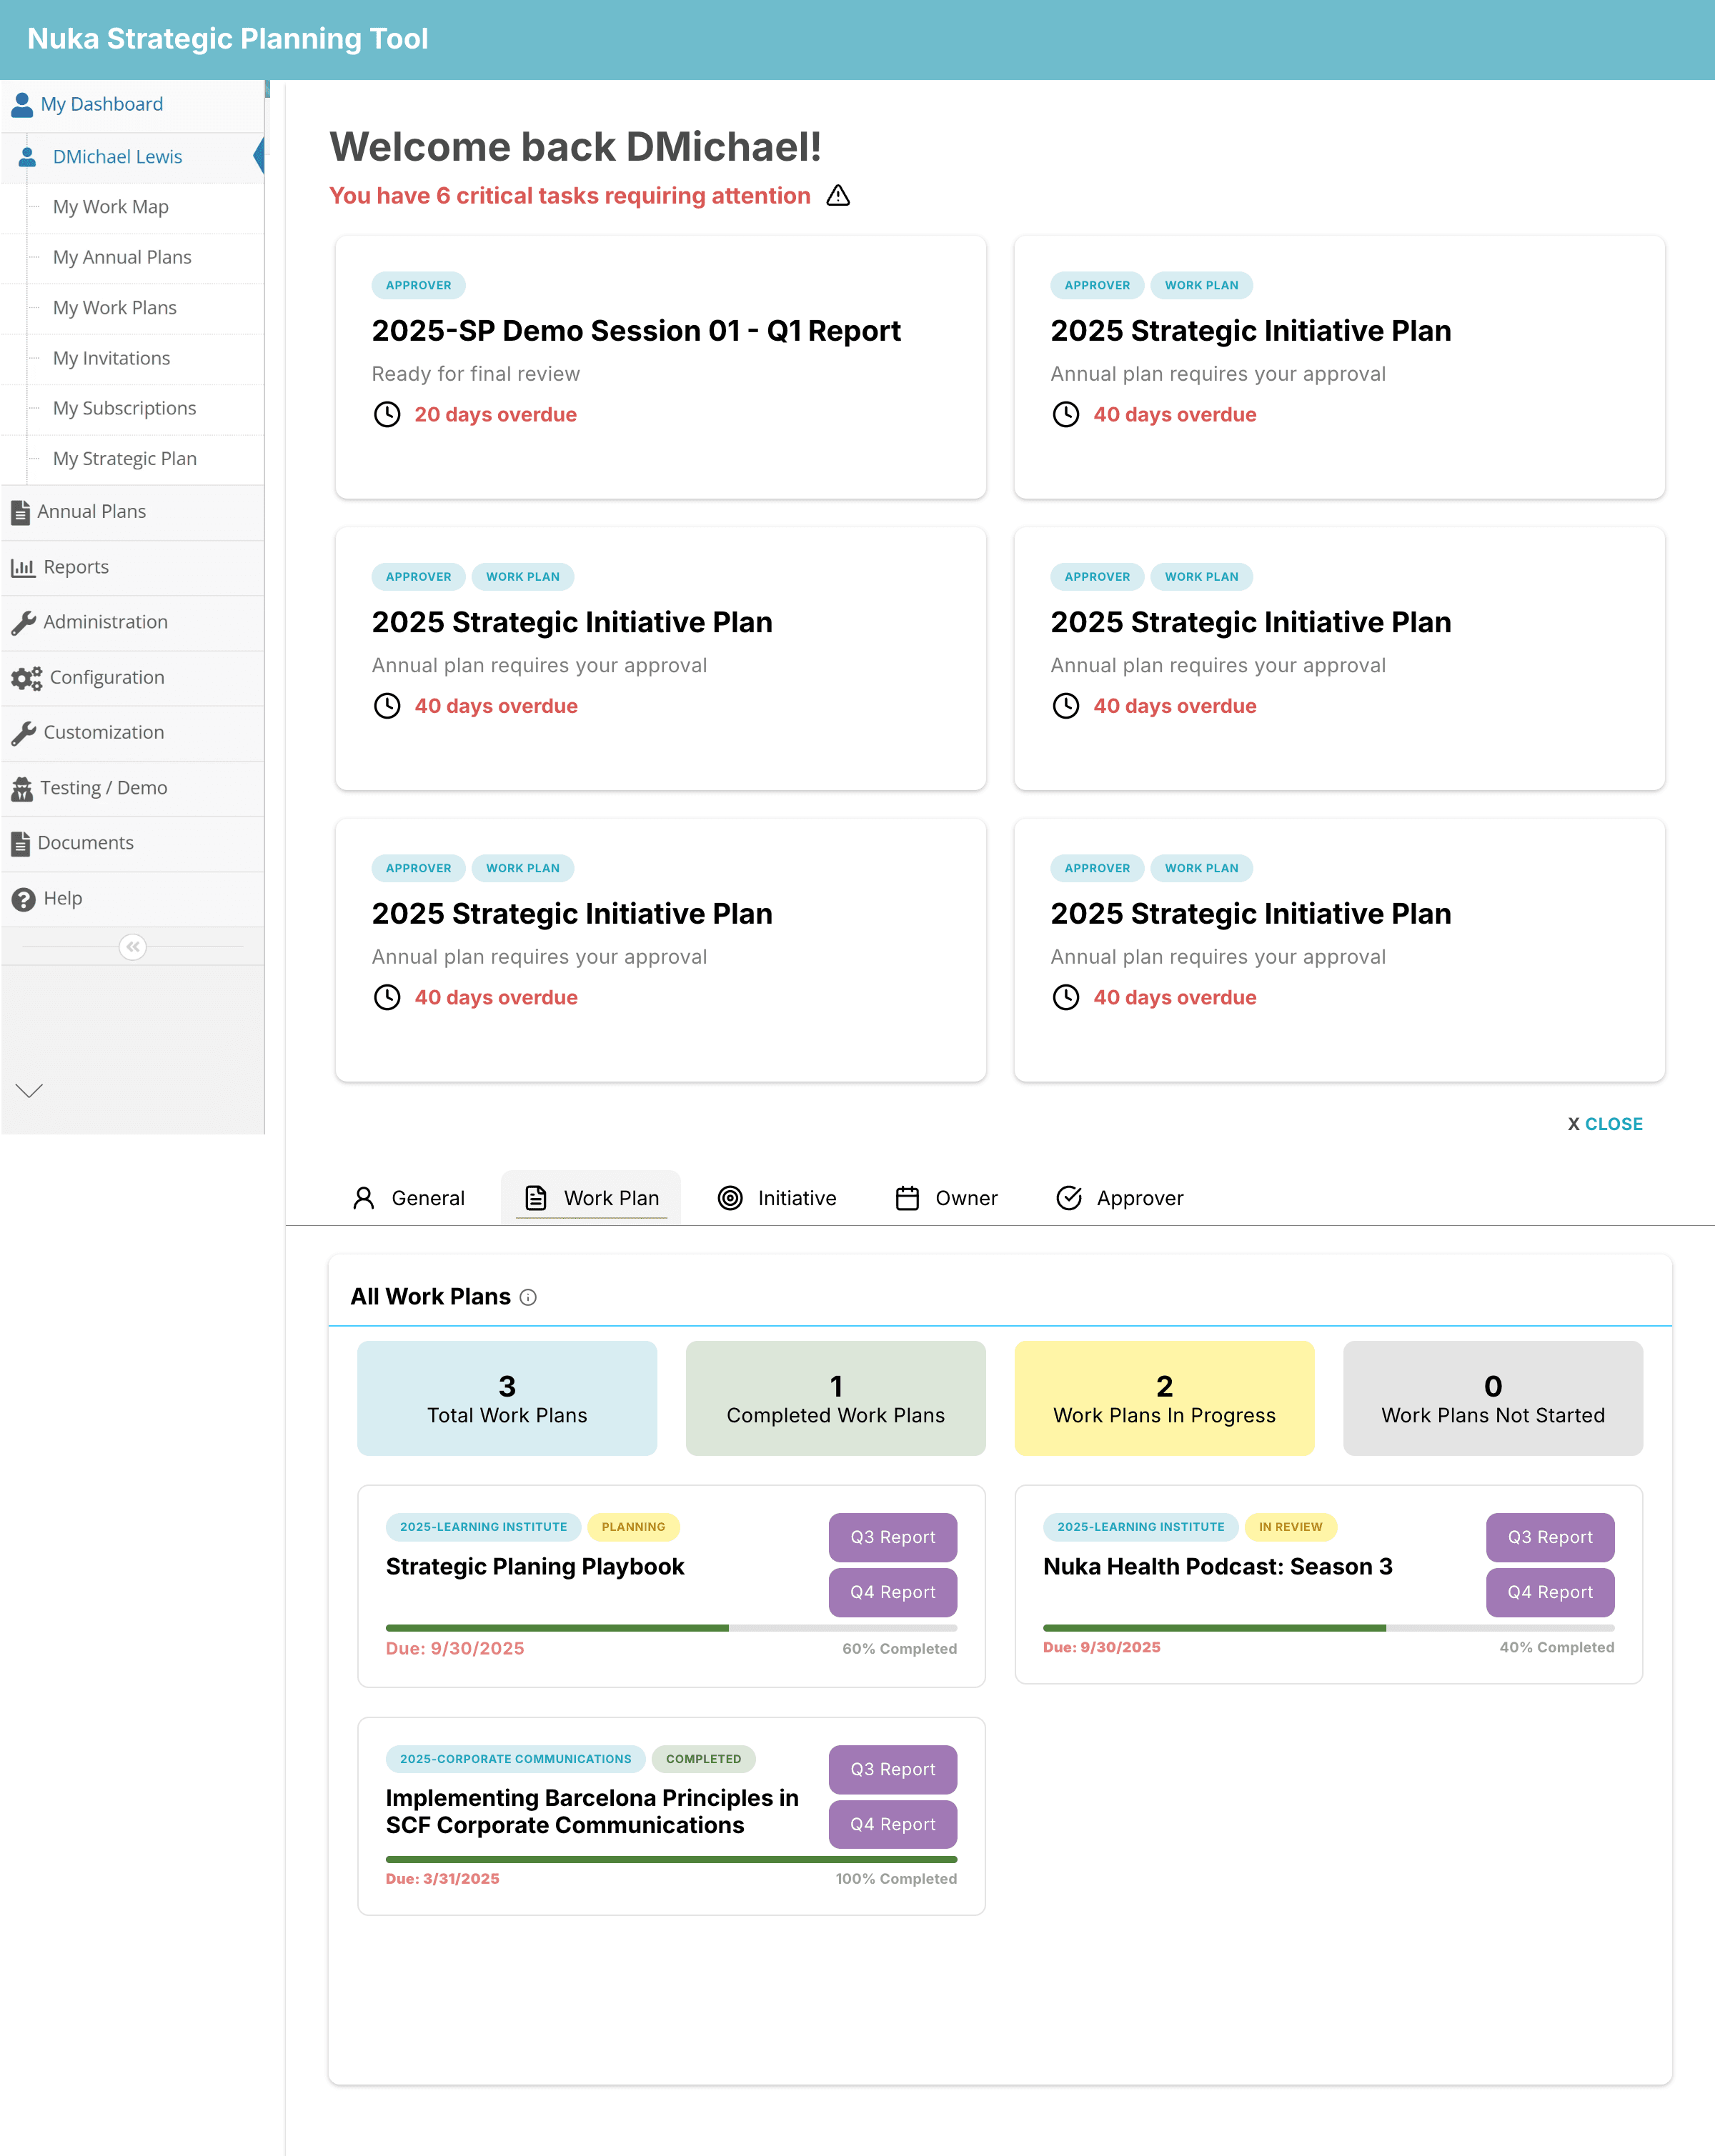Click the Reports bar chart icon in sidebar

[x=22, y=567]
